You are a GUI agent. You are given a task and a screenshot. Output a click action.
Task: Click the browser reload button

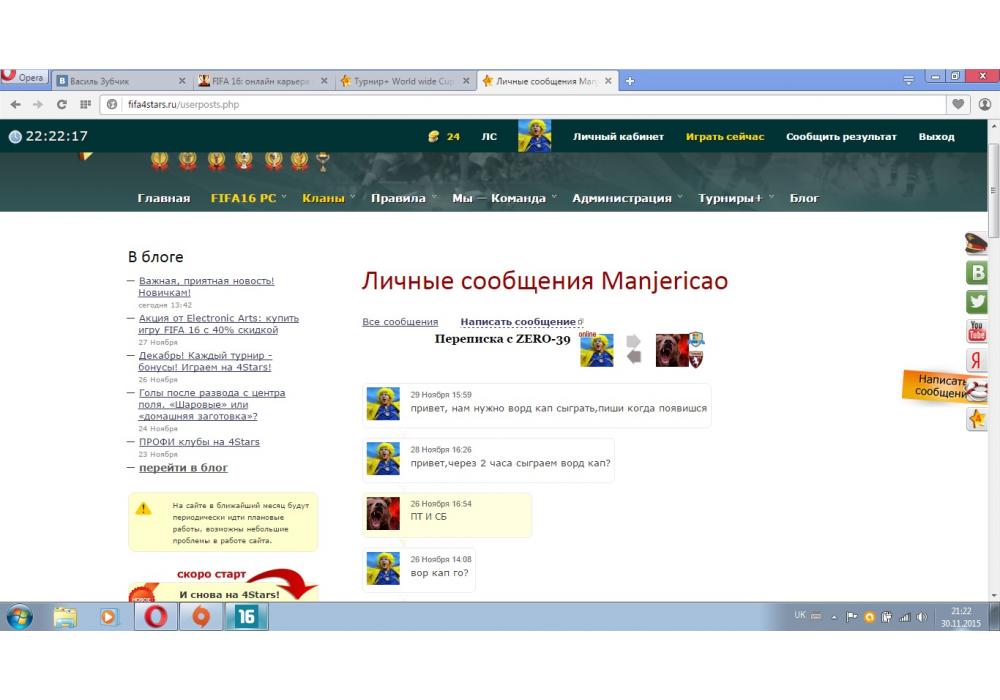pyautogui.click(x=61, y=104)
